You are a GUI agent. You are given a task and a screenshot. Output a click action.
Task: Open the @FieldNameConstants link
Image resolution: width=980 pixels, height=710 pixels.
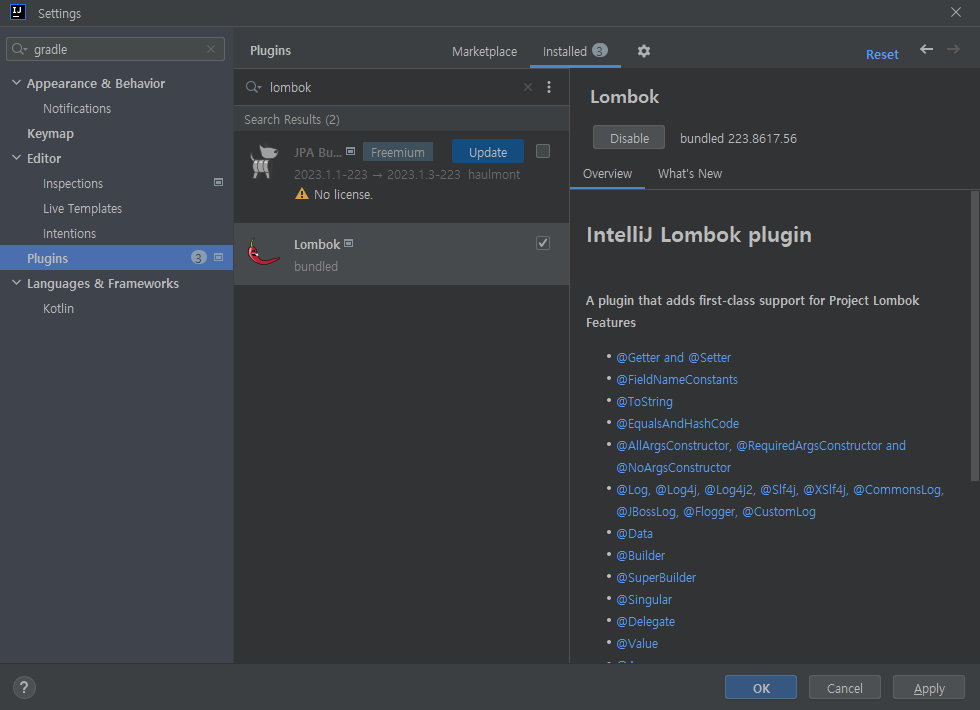pyautogui.click(x=677, y=379)
